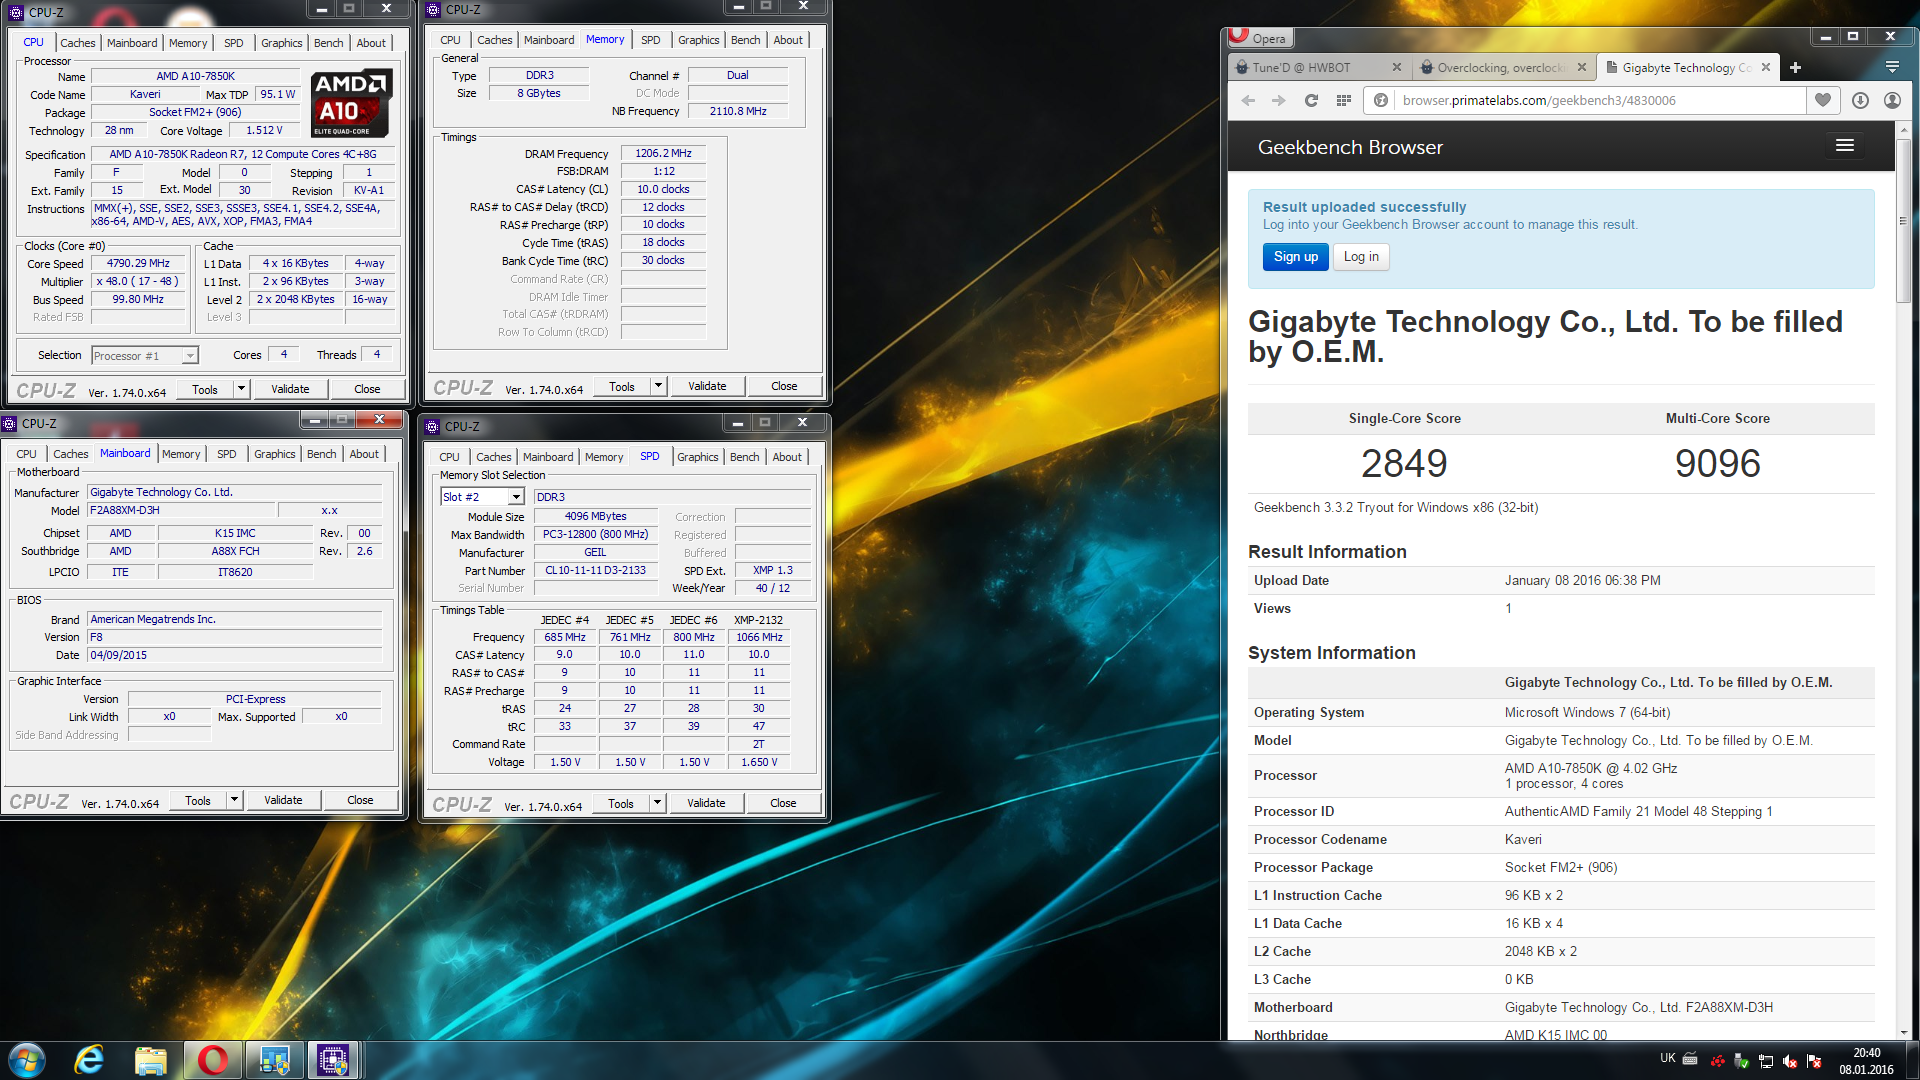The width and height of the screenshot is (1920, 1080).
Task: Click the muted volume tray icon
Action: (x=1790, y=1061)
